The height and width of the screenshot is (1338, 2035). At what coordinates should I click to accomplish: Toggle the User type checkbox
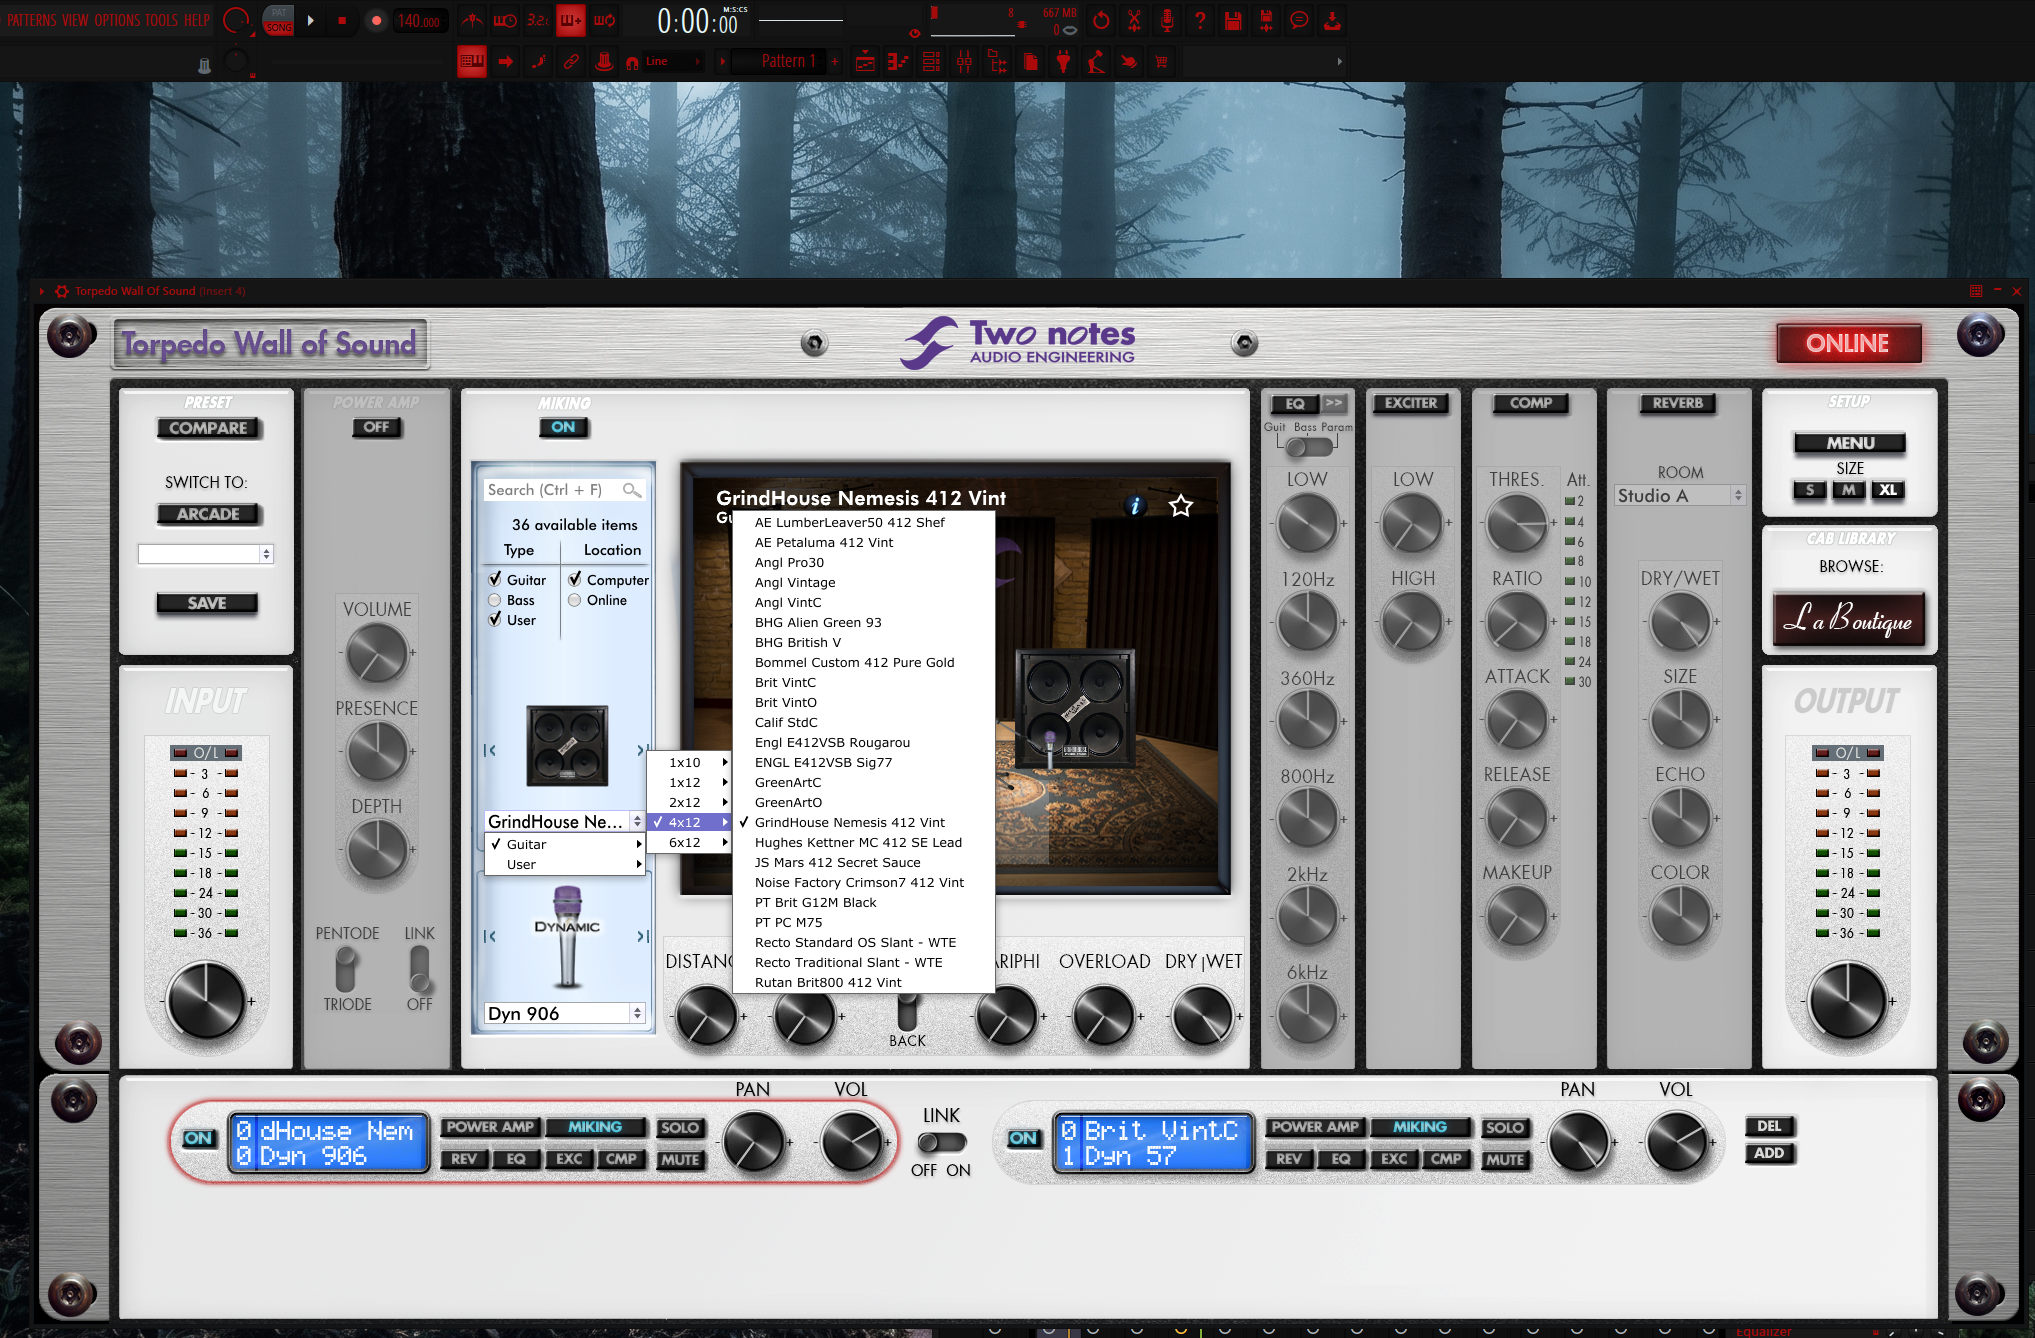(495, 620)
